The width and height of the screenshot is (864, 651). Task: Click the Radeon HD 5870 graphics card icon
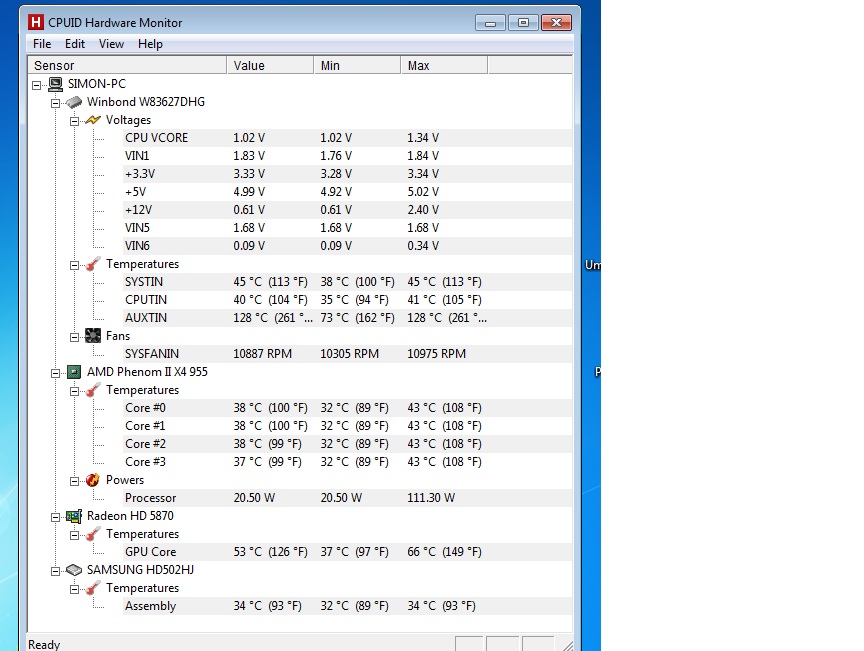pos(74,517)
